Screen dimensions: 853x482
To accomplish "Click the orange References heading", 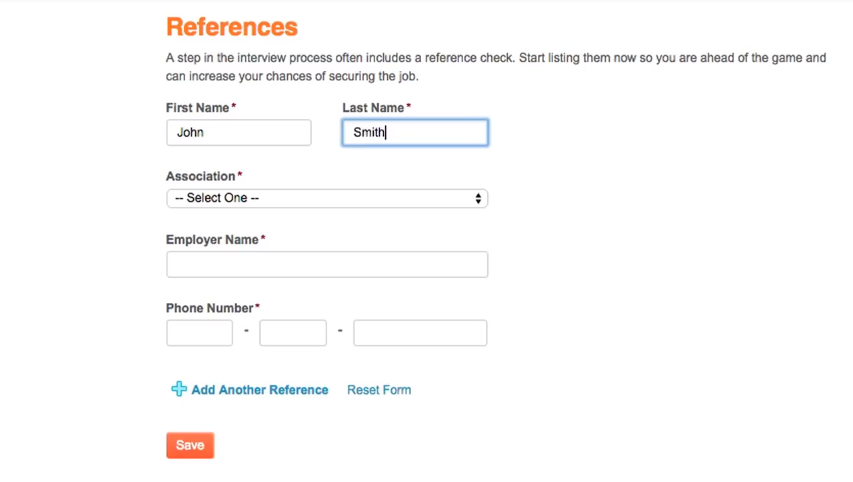I will point(232,27).
